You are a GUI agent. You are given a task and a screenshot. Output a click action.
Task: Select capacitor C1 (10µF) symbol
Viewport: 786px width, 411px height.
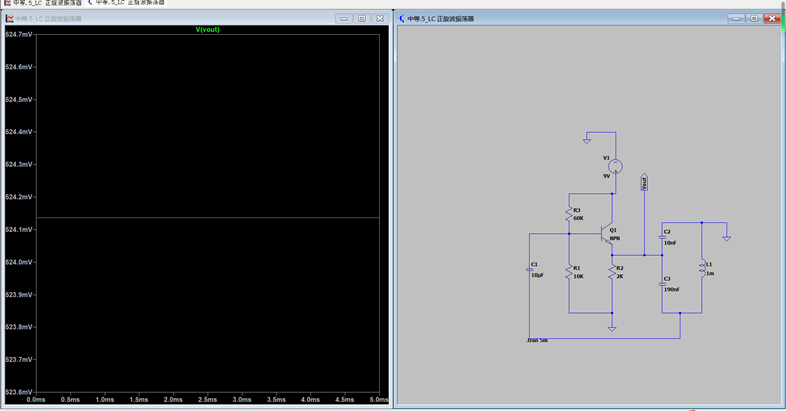coord(529,269)
